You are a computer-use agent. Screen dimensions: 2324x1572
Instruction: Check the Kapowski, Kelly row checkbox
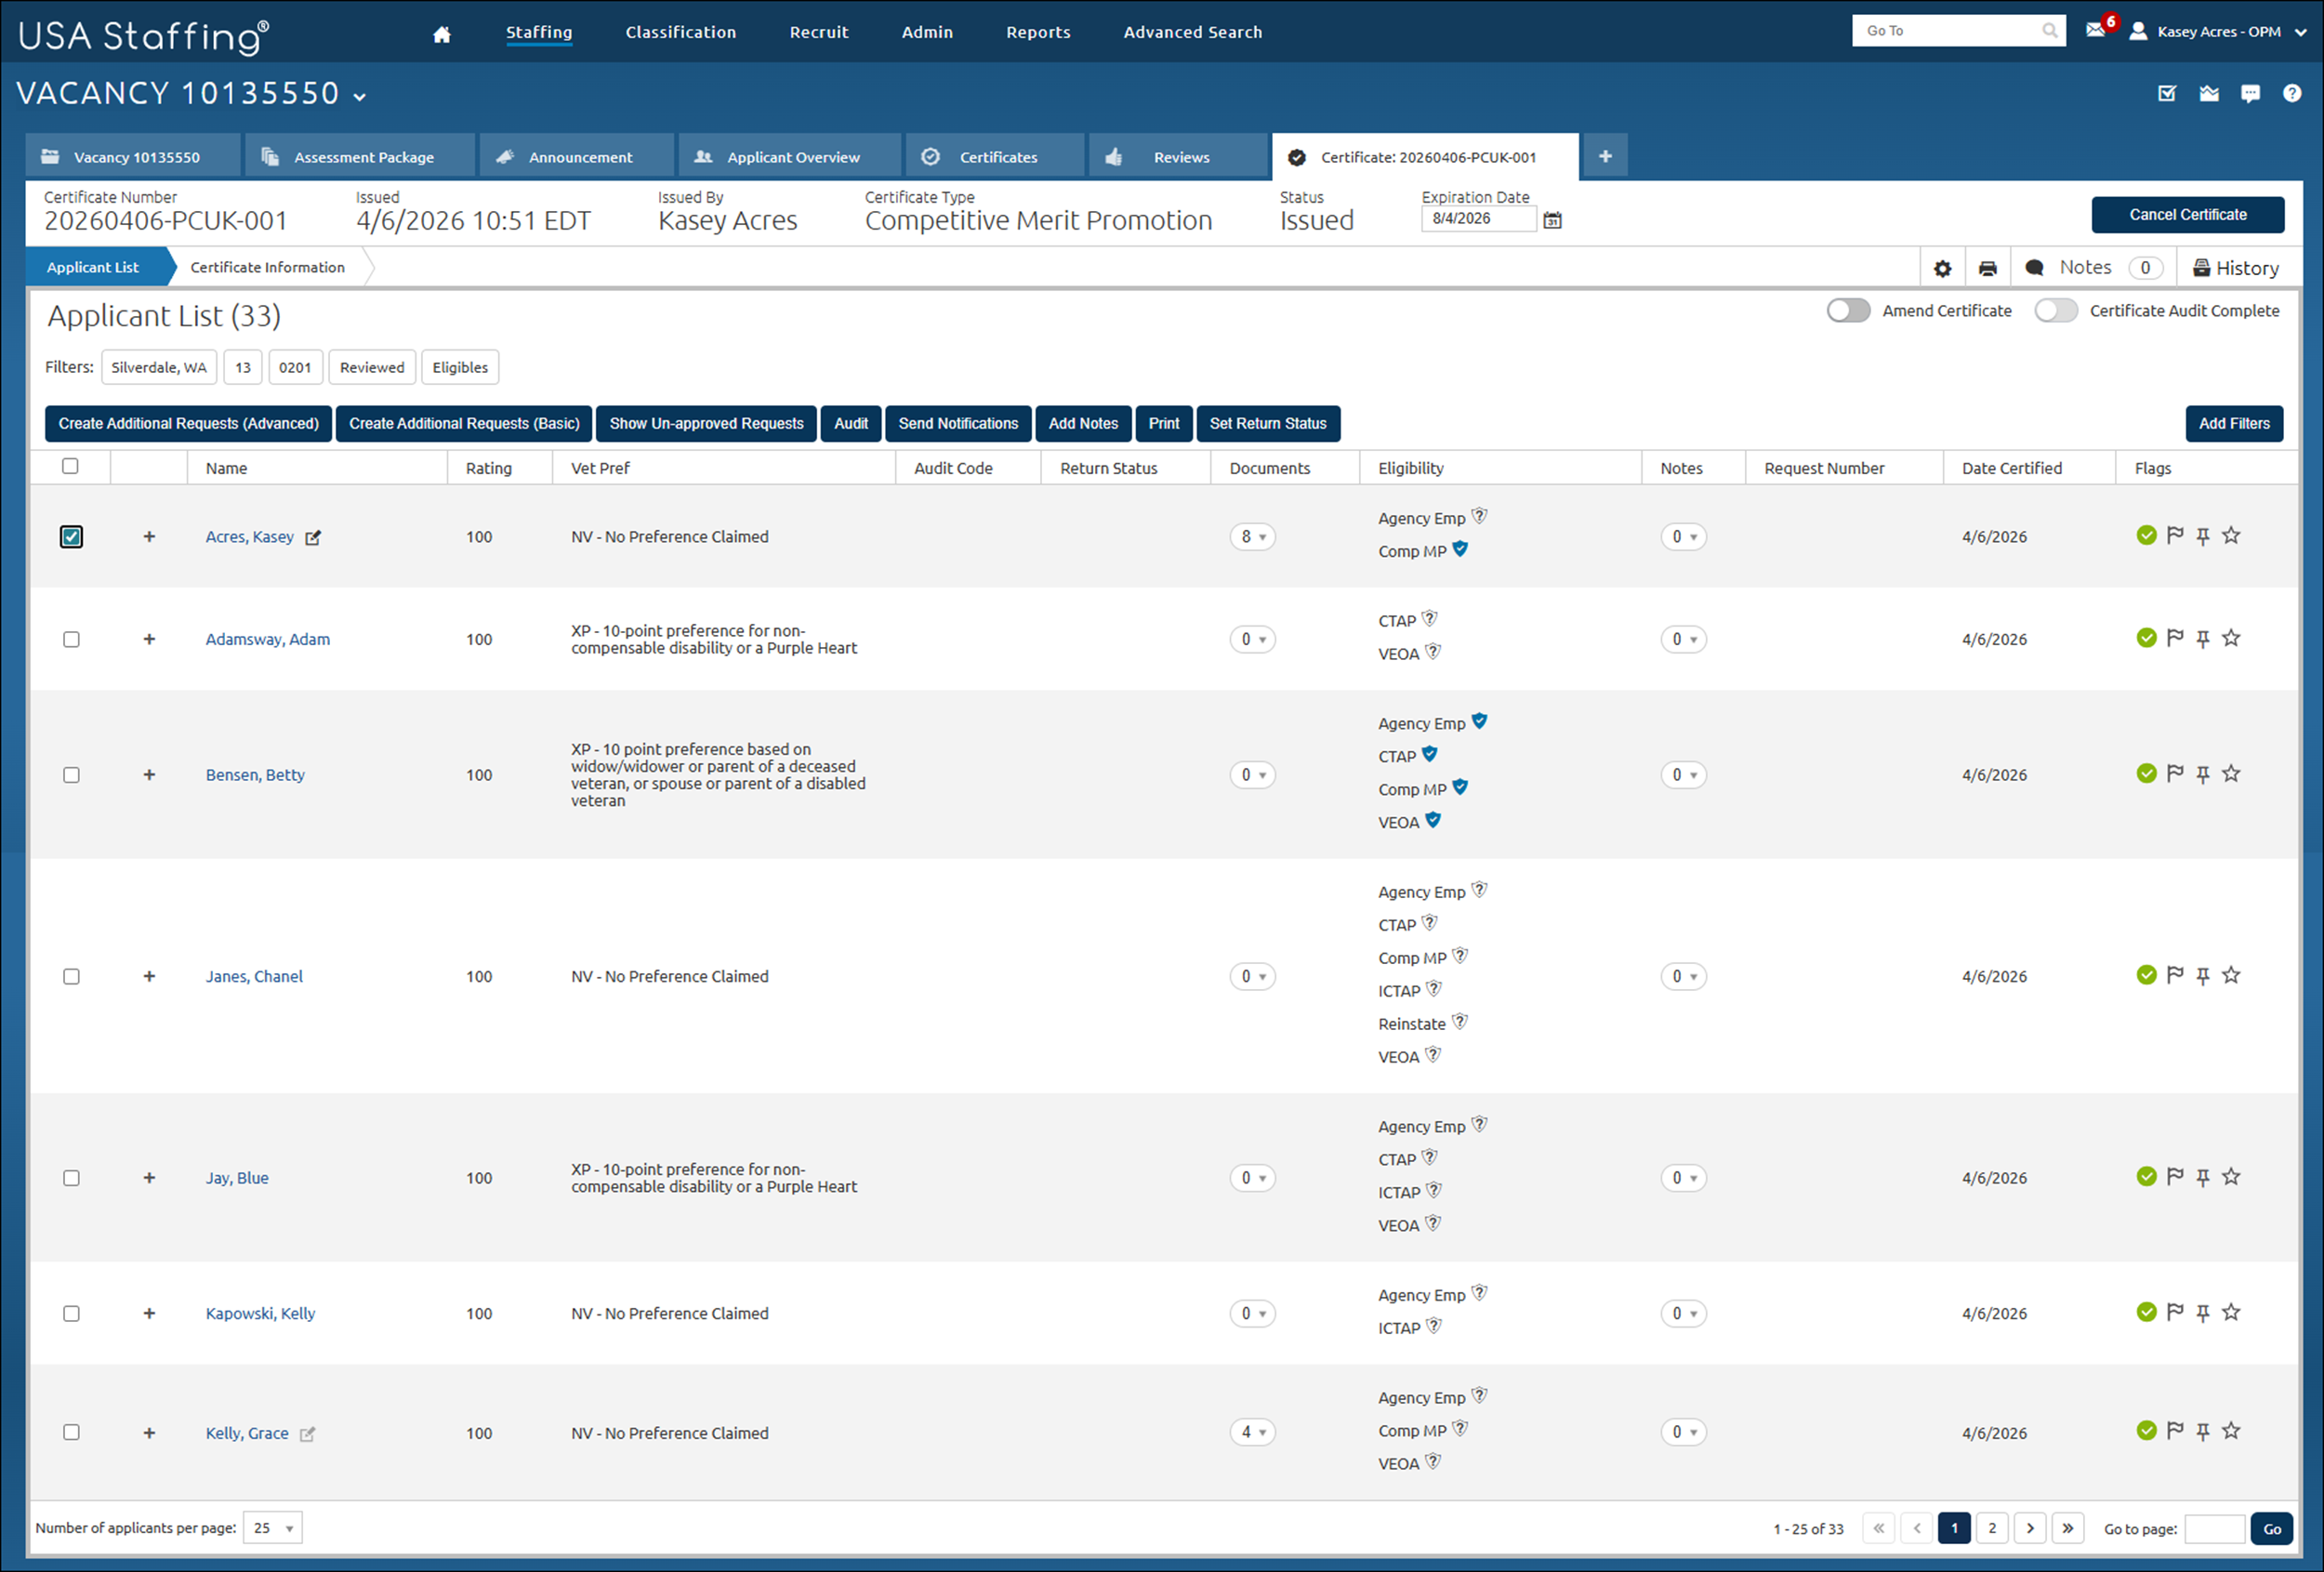[71, 1314]
